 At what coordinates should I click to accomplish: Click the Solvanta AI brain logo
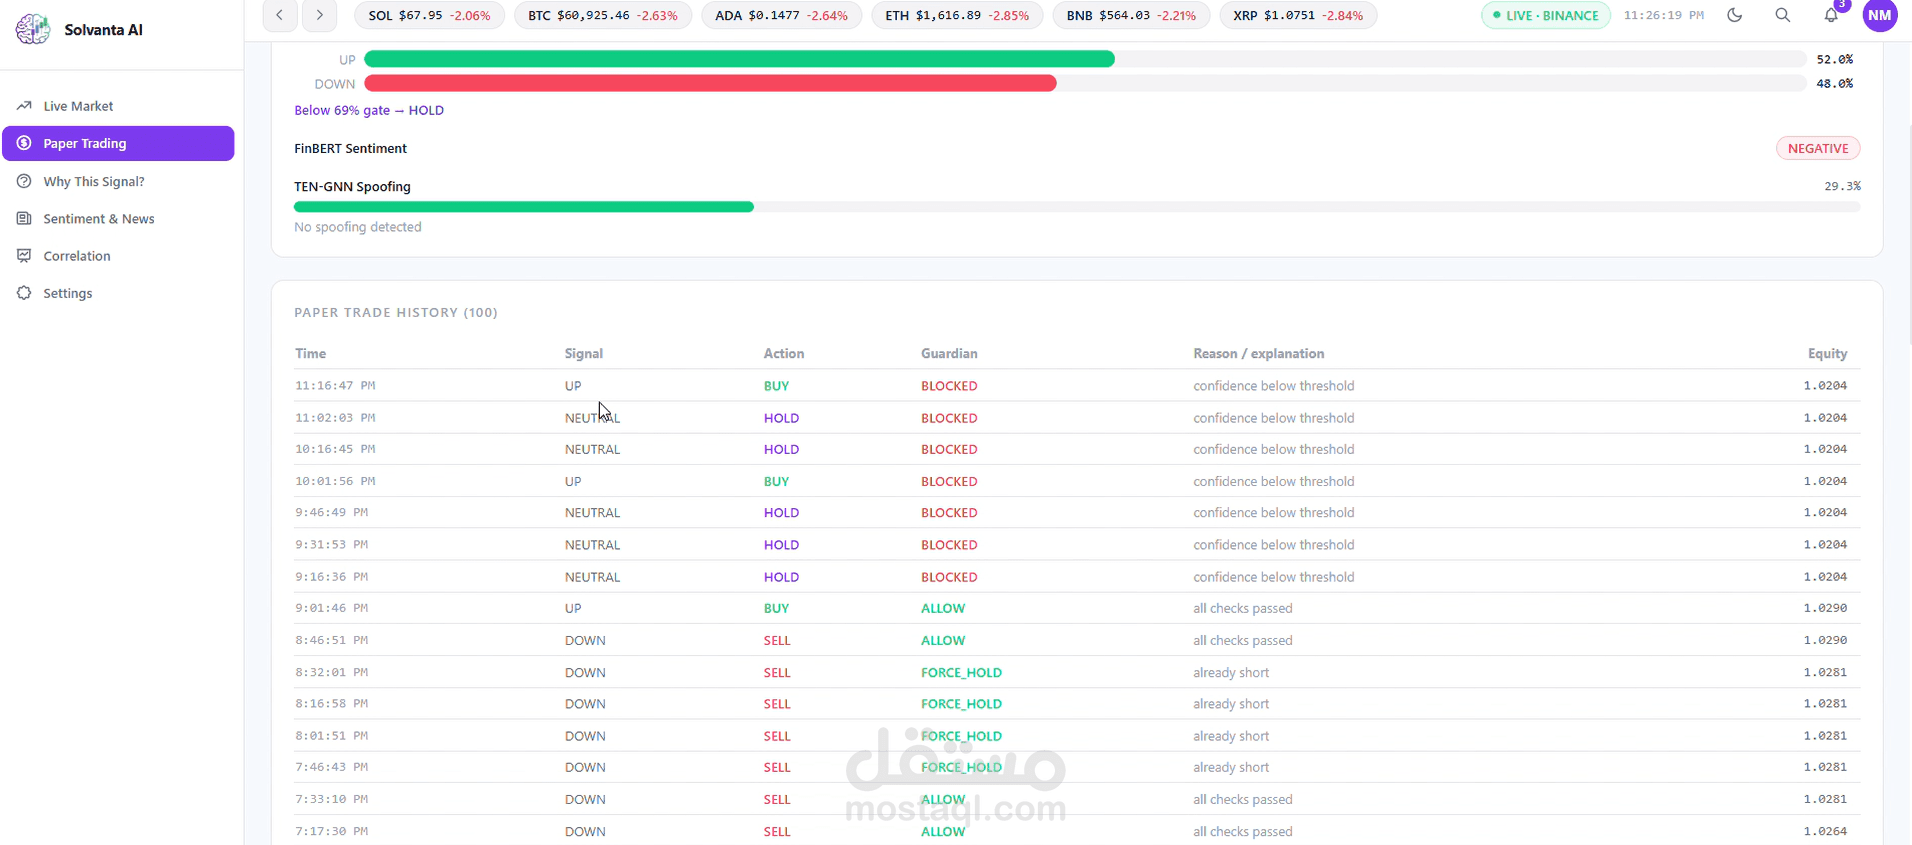[x=33, y=29]
